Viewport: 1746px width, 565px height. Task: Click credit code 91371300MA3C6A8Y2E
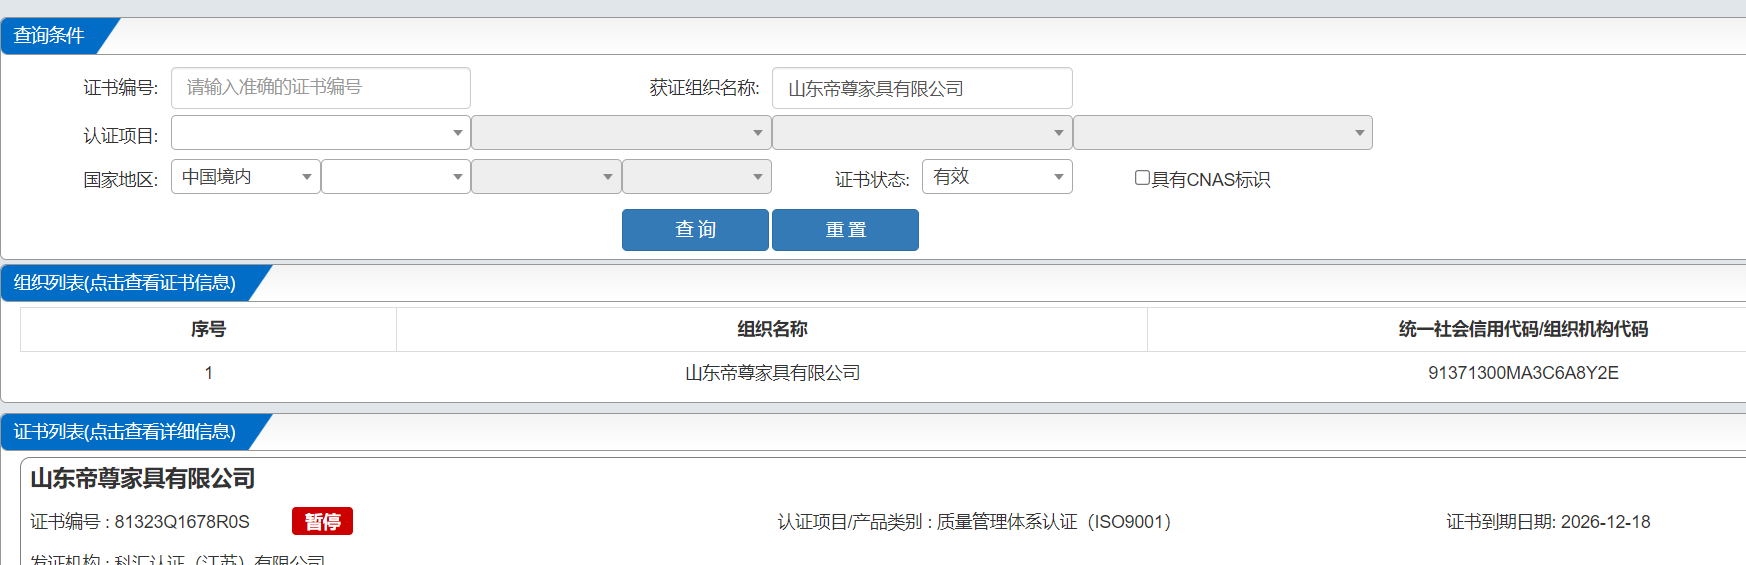(1523, 373)
